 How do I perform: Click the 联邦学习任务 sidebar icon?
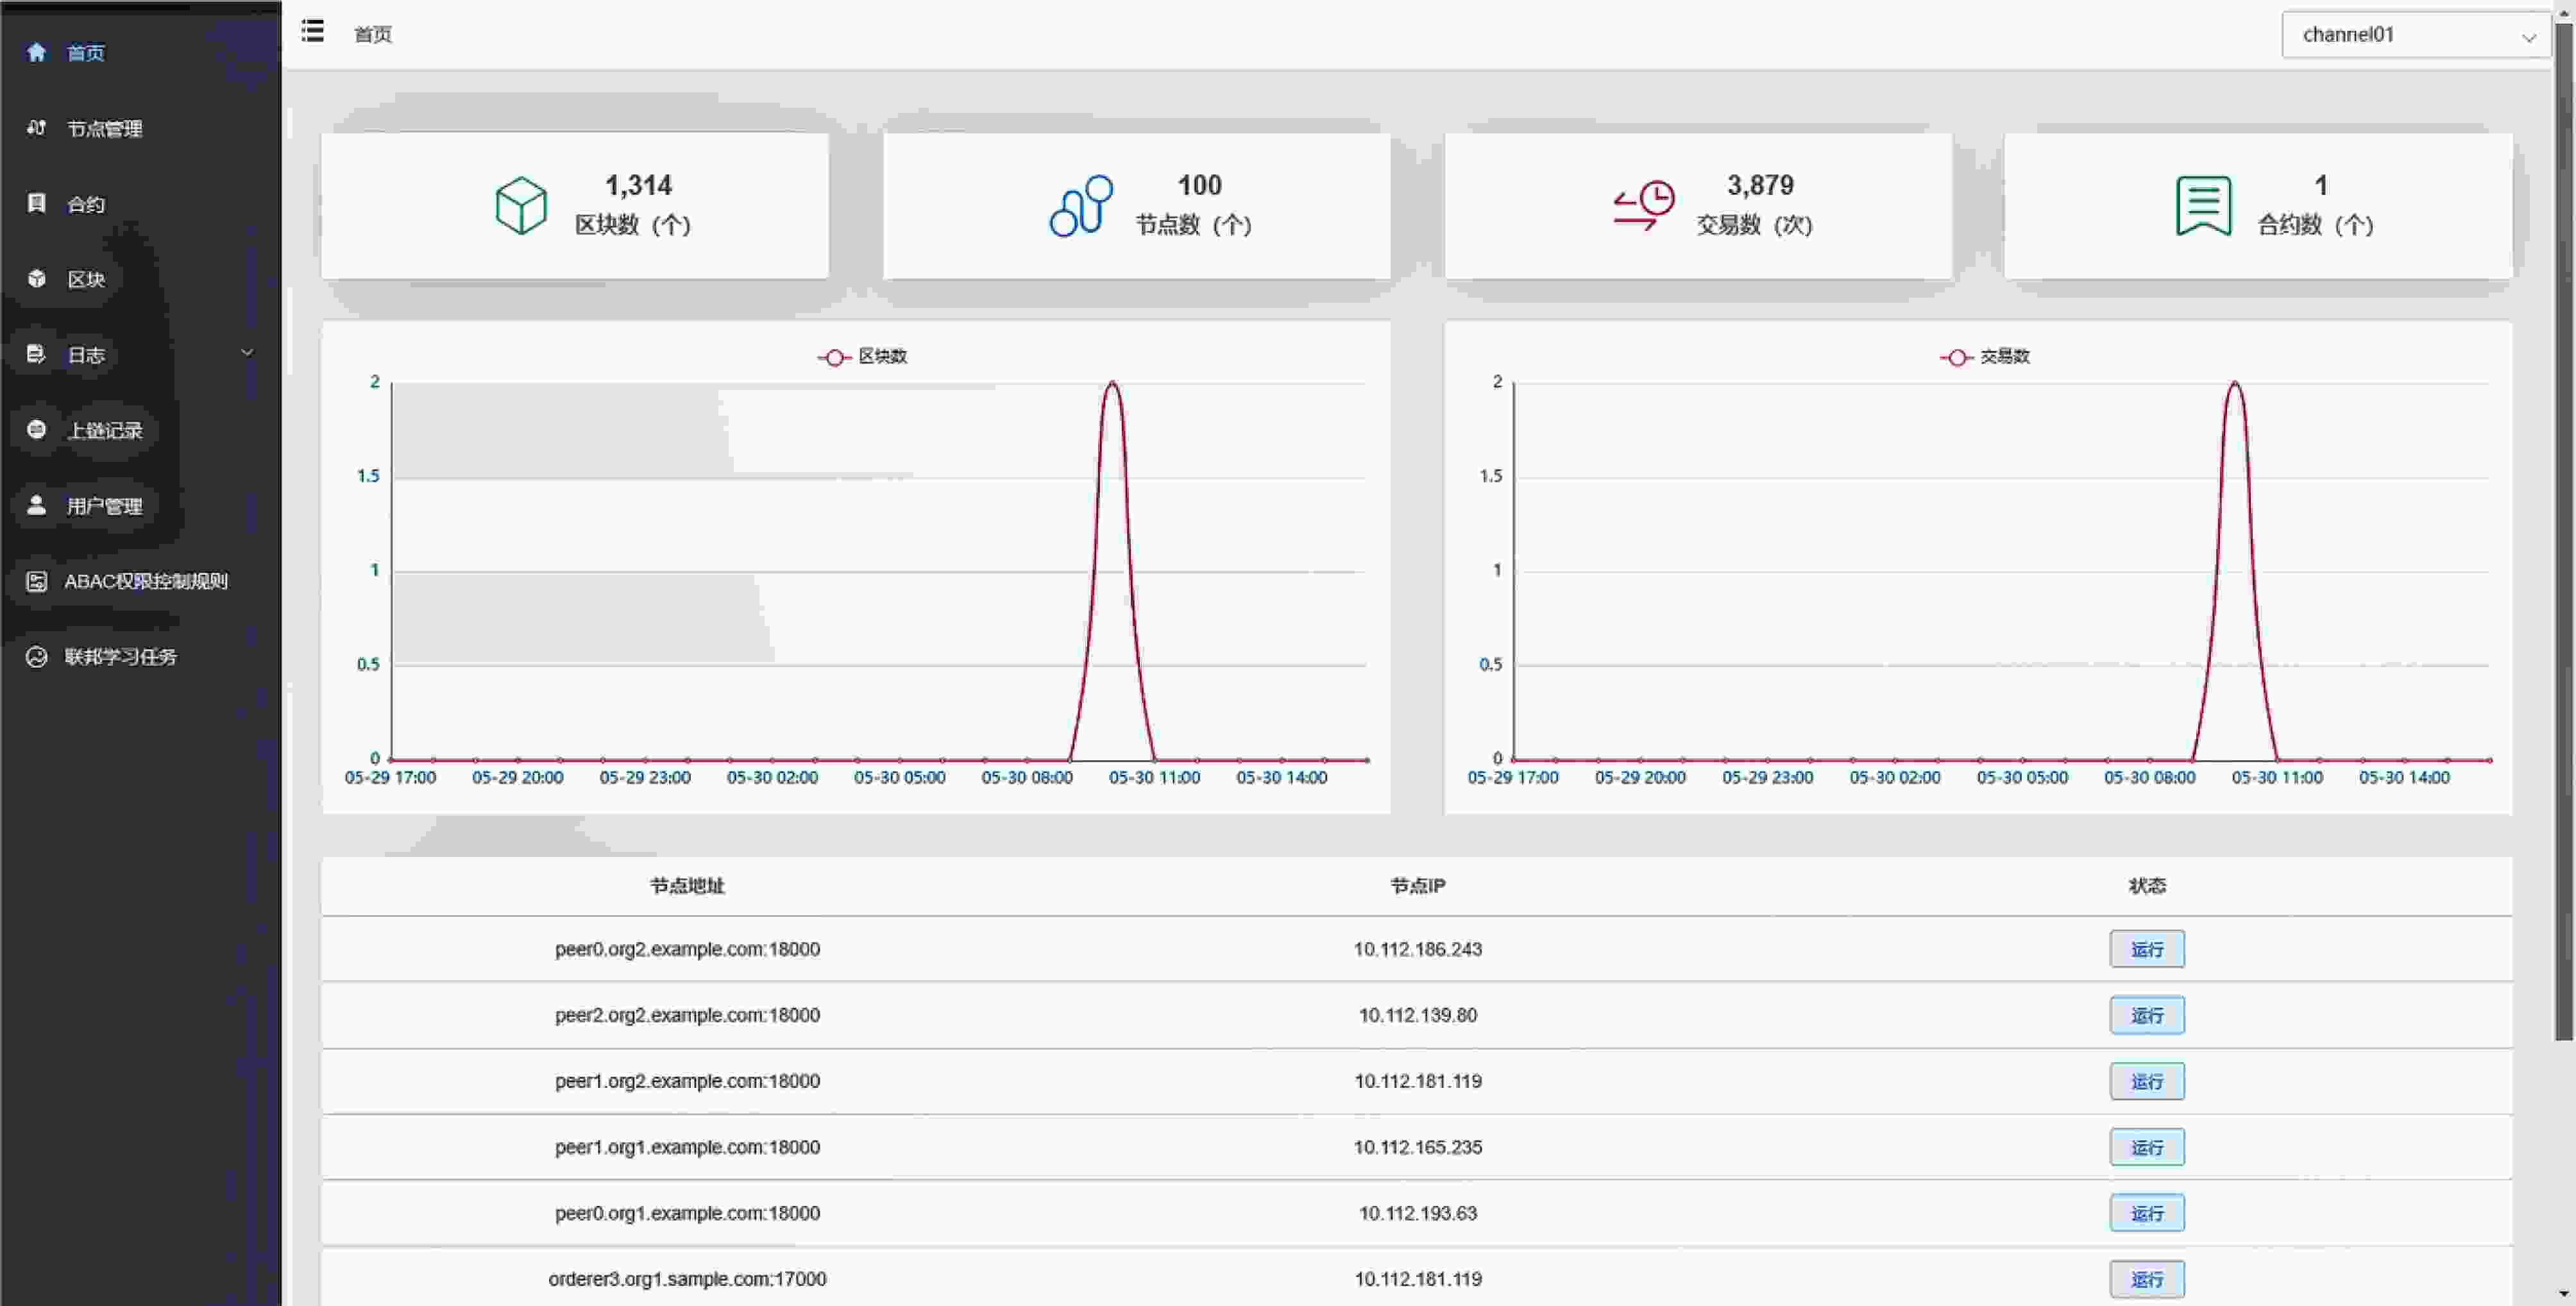click(37, 657)
